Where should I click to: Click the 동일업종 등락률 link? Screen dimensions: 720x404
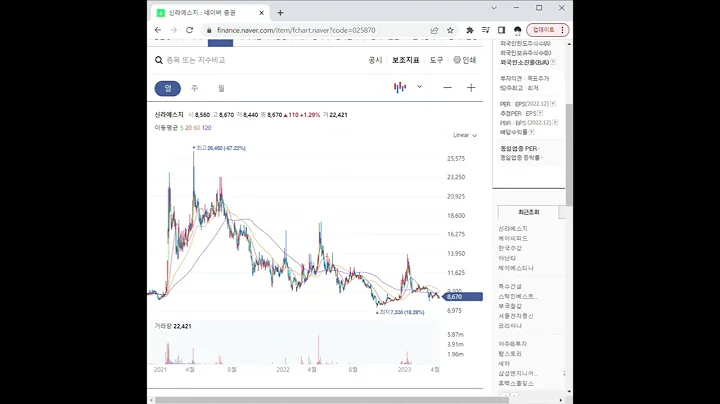click(520, 157)
